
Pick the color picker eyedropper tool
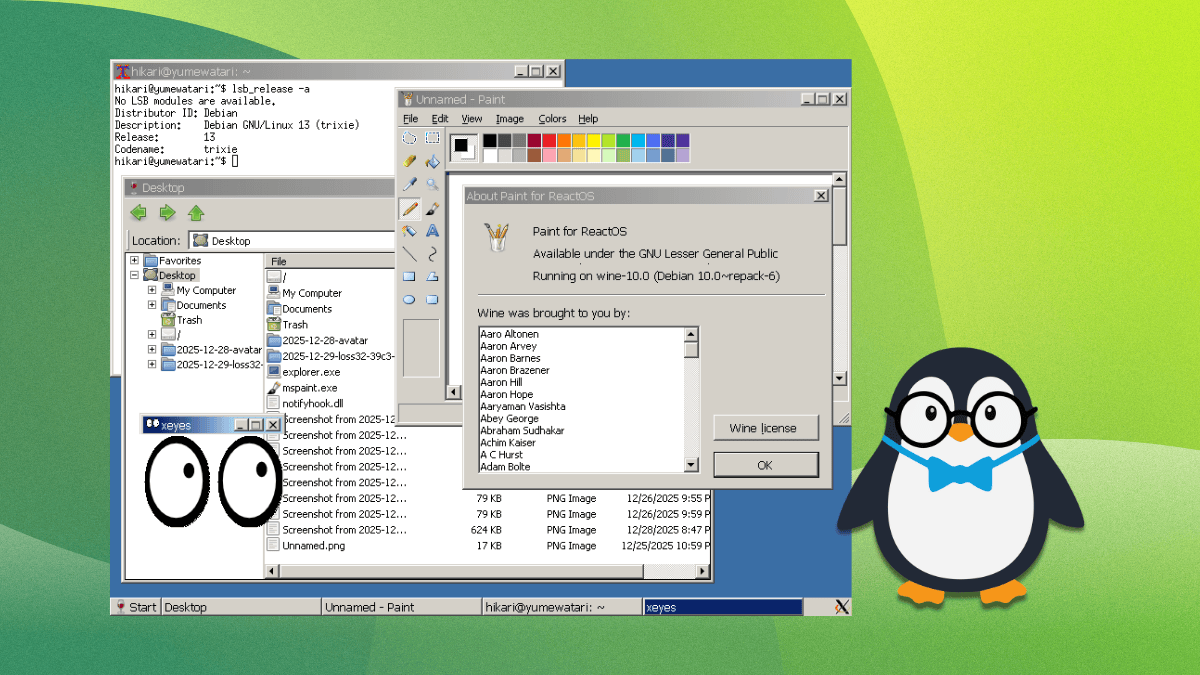click(409, 184)
